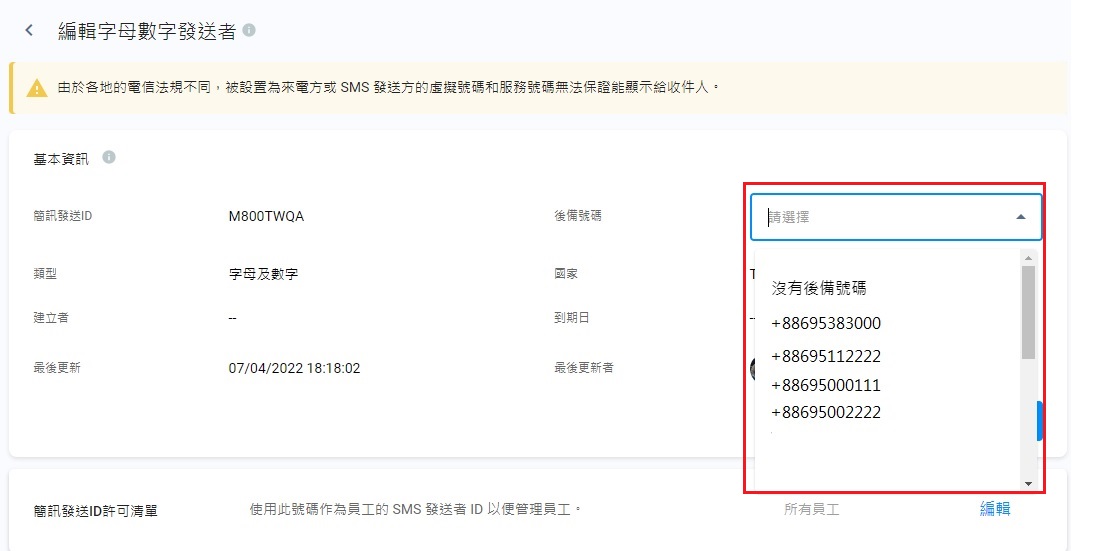Choose +88695383000 from the list
1110x551 pixels.
tap(826, 324)
